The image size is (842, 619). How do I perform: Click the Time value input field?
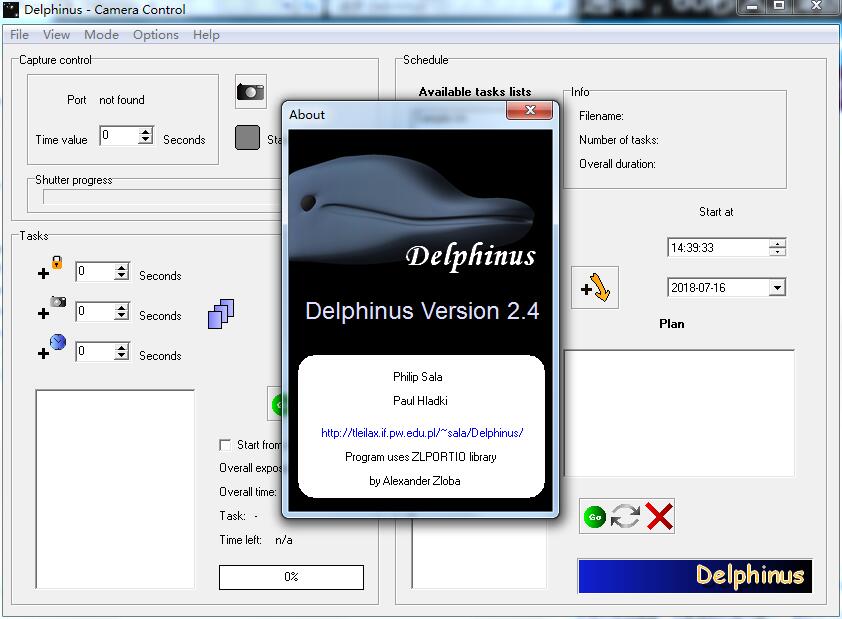click(119, 135)
